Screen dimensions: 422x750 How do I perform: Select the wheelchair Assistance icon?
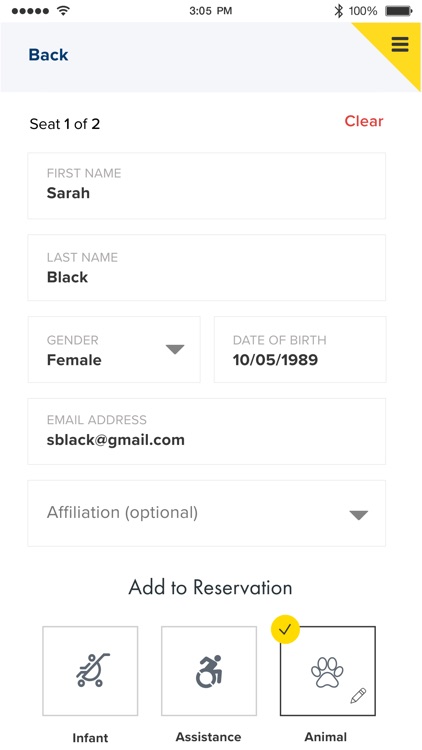[209, 672]
